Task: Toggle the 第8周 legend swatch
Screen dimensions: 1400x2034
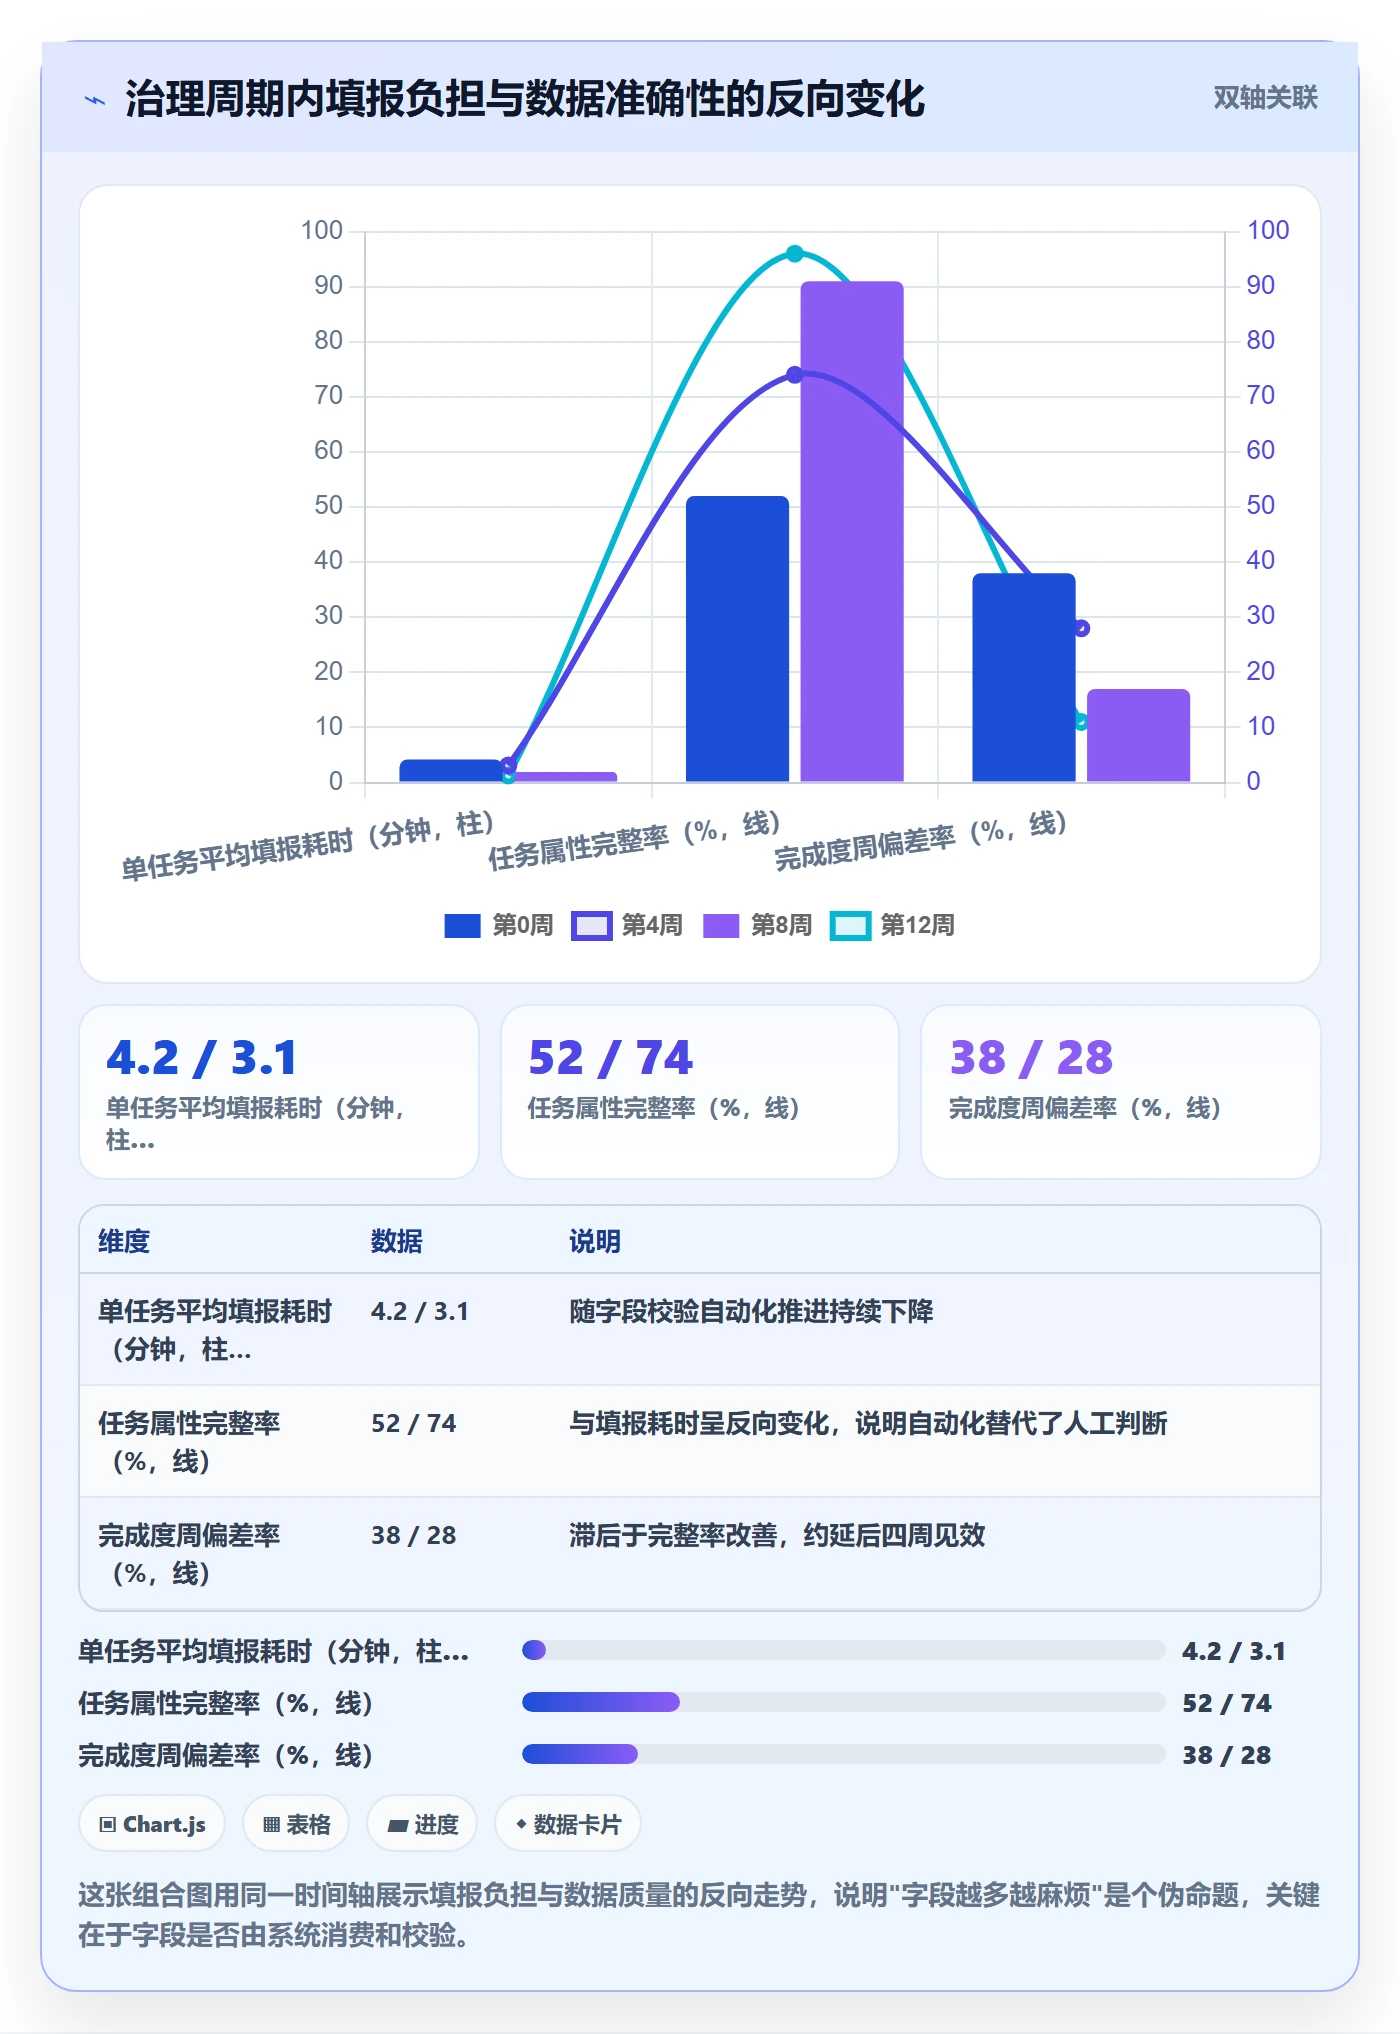Action: click(720, 926)
